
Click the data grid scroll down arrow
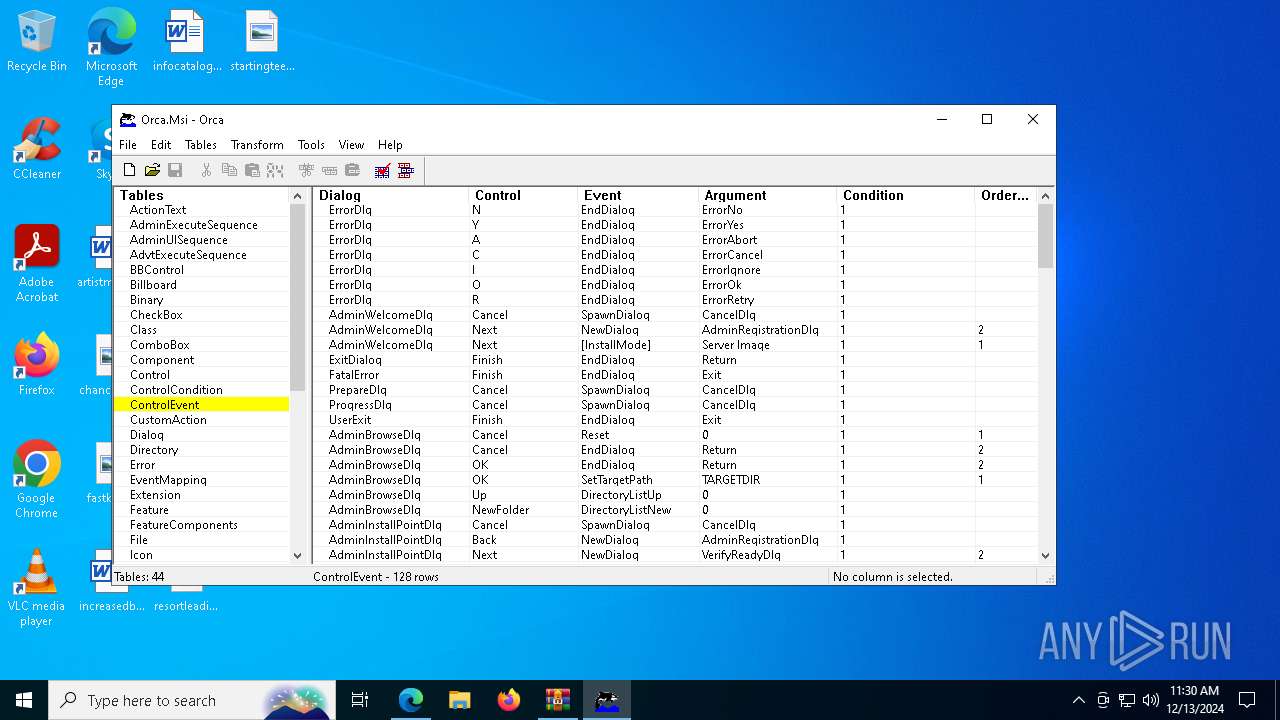[x=1045, y=556]
